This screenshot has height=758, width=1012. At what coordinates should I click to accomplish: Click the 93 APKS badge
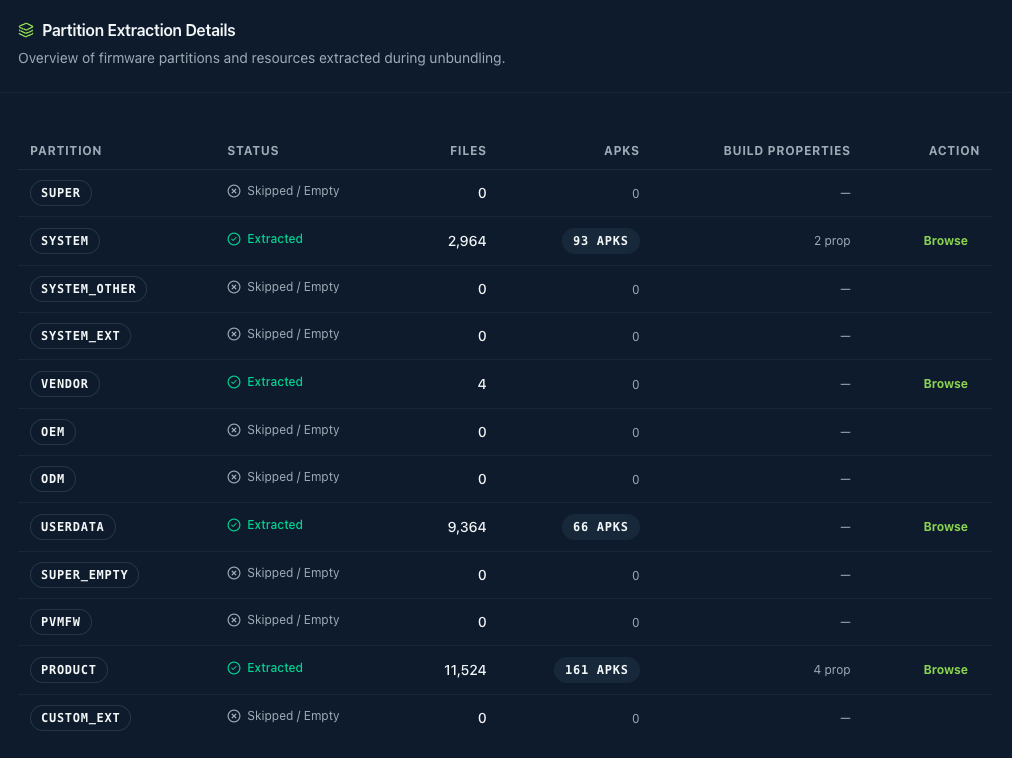[x=600, y=241]
